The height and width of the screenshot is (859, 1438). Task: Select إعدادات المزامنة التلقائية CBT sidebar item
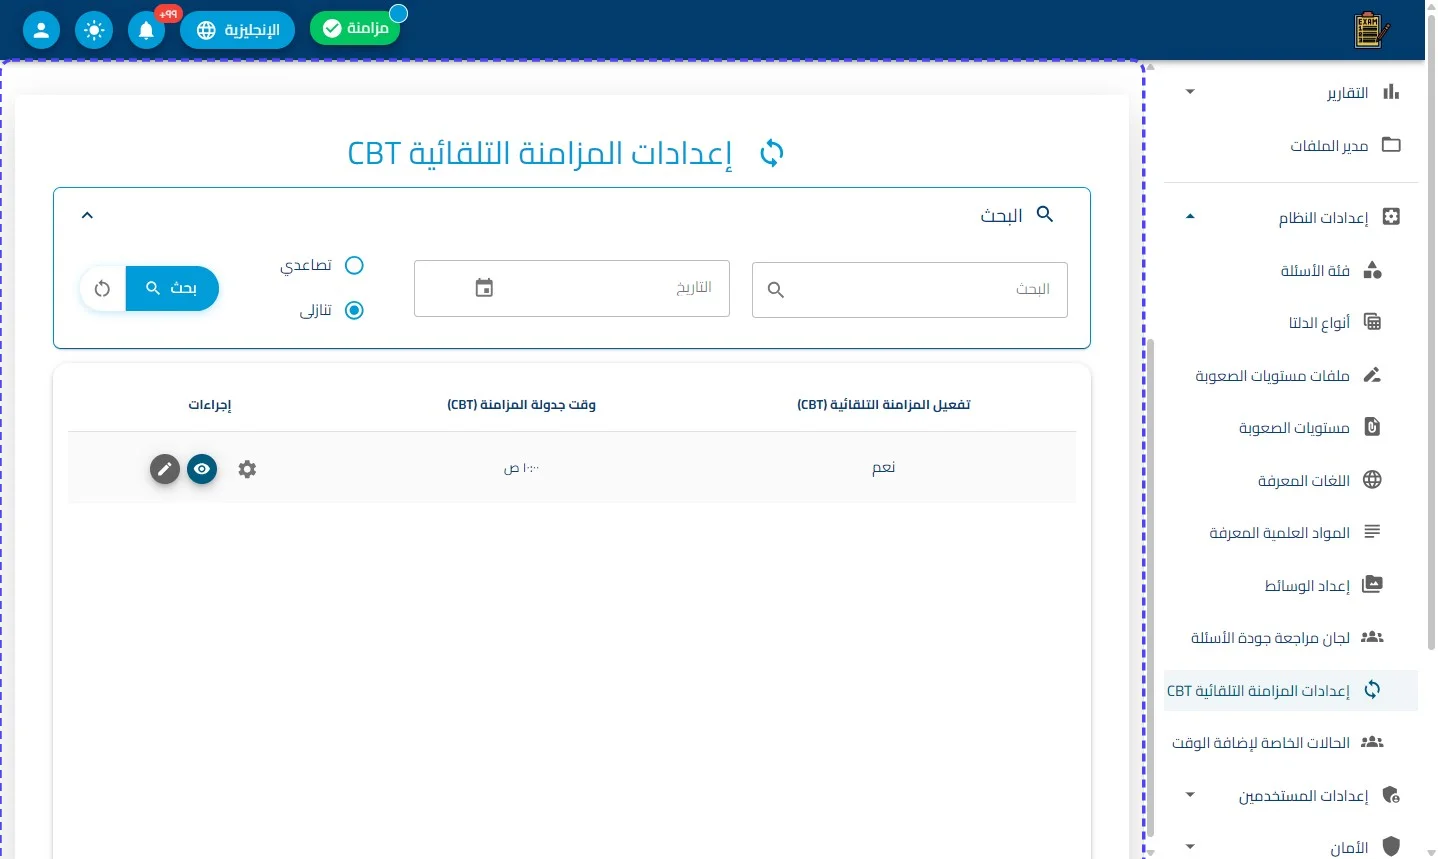point(1291,690)
